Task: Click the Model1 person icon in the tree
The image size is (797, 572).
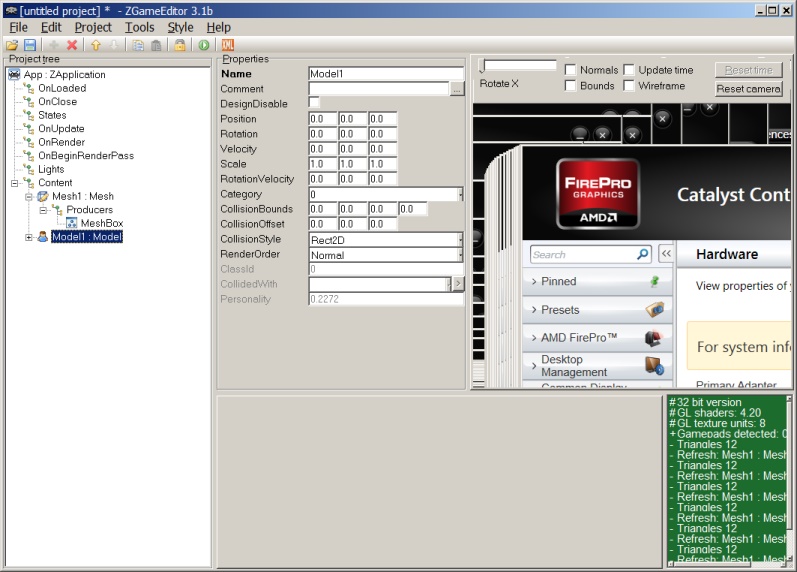Action: tap(43, 237)
